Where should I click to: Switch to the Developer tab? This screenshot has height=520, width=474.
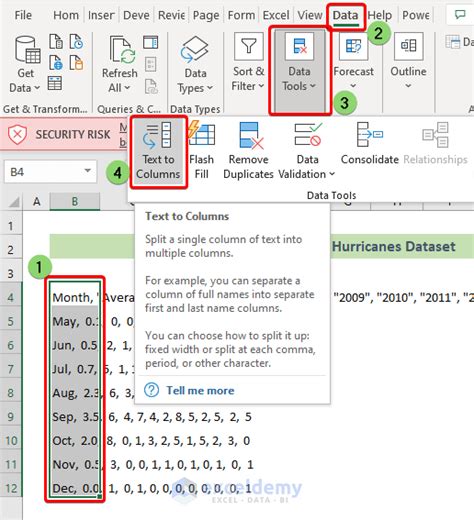click(136, 15)
